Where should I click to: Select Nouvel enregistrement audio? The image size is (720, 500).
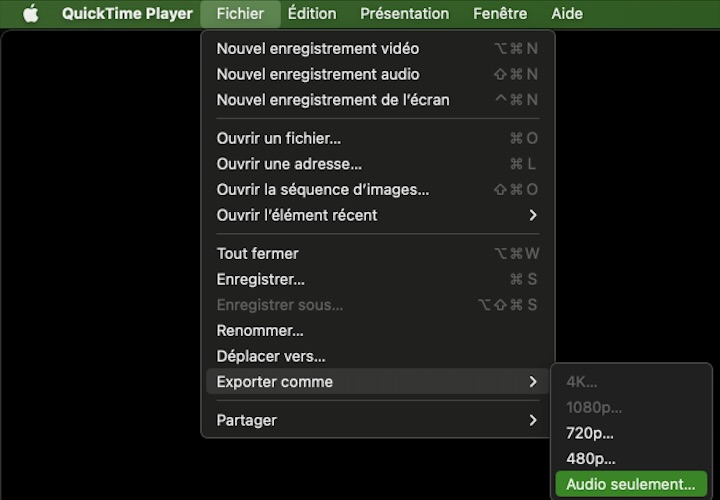tap(318, 74)
